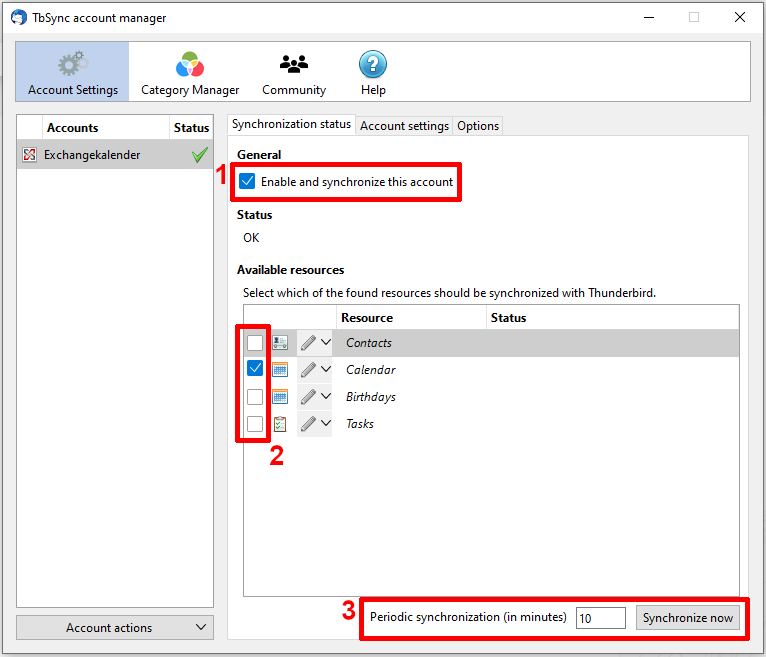Image resolution: width=766 pixels, height=657 pixels.
Task: Click the pencil icon in Birthdays row
Action: point(308,396)
